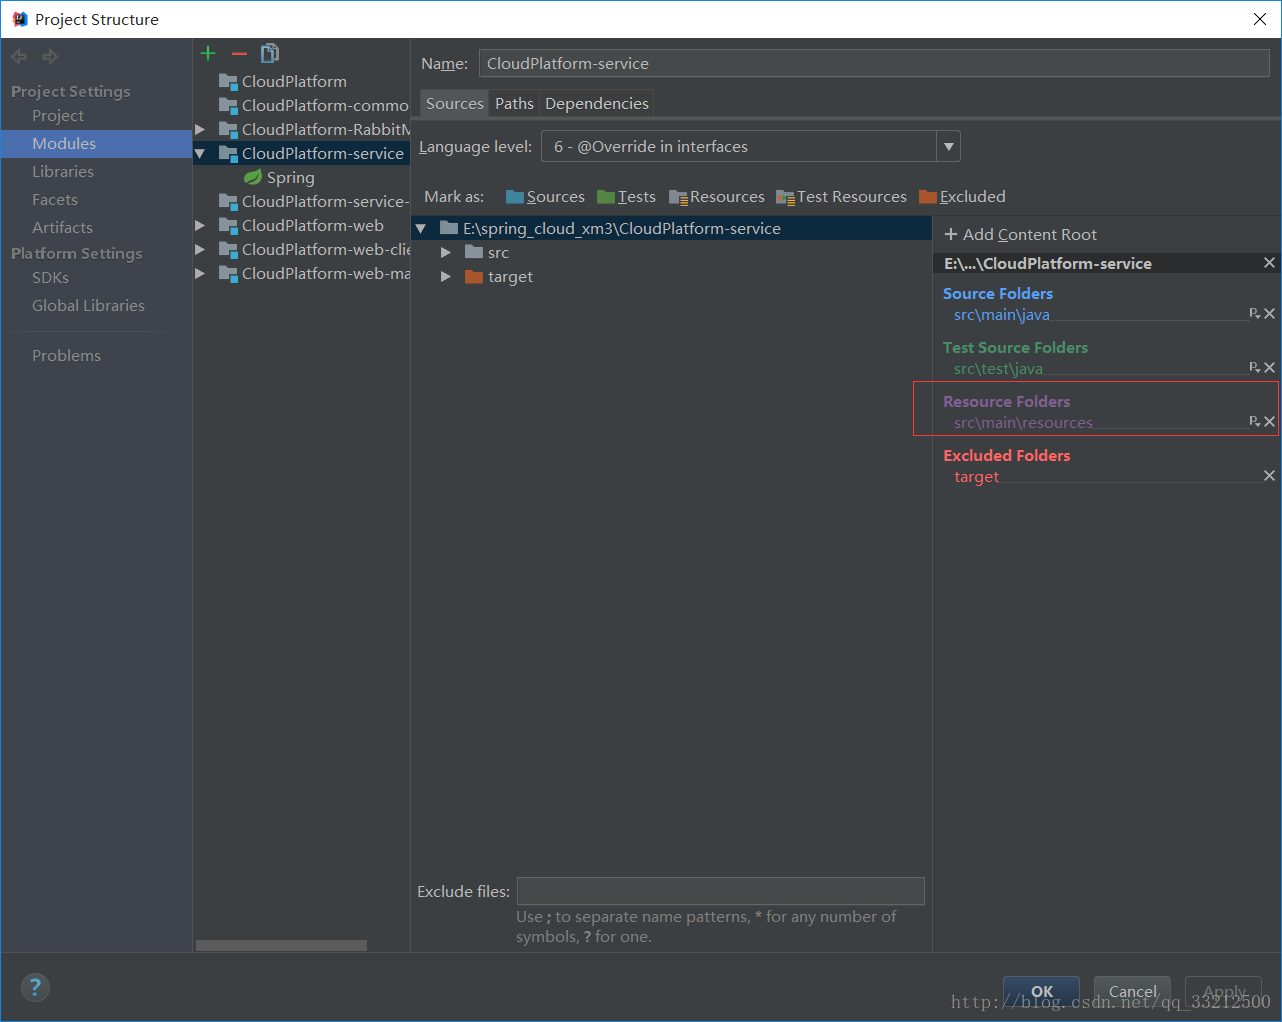Click the src\main\java source folder entry

click(x=1001, y=315)
